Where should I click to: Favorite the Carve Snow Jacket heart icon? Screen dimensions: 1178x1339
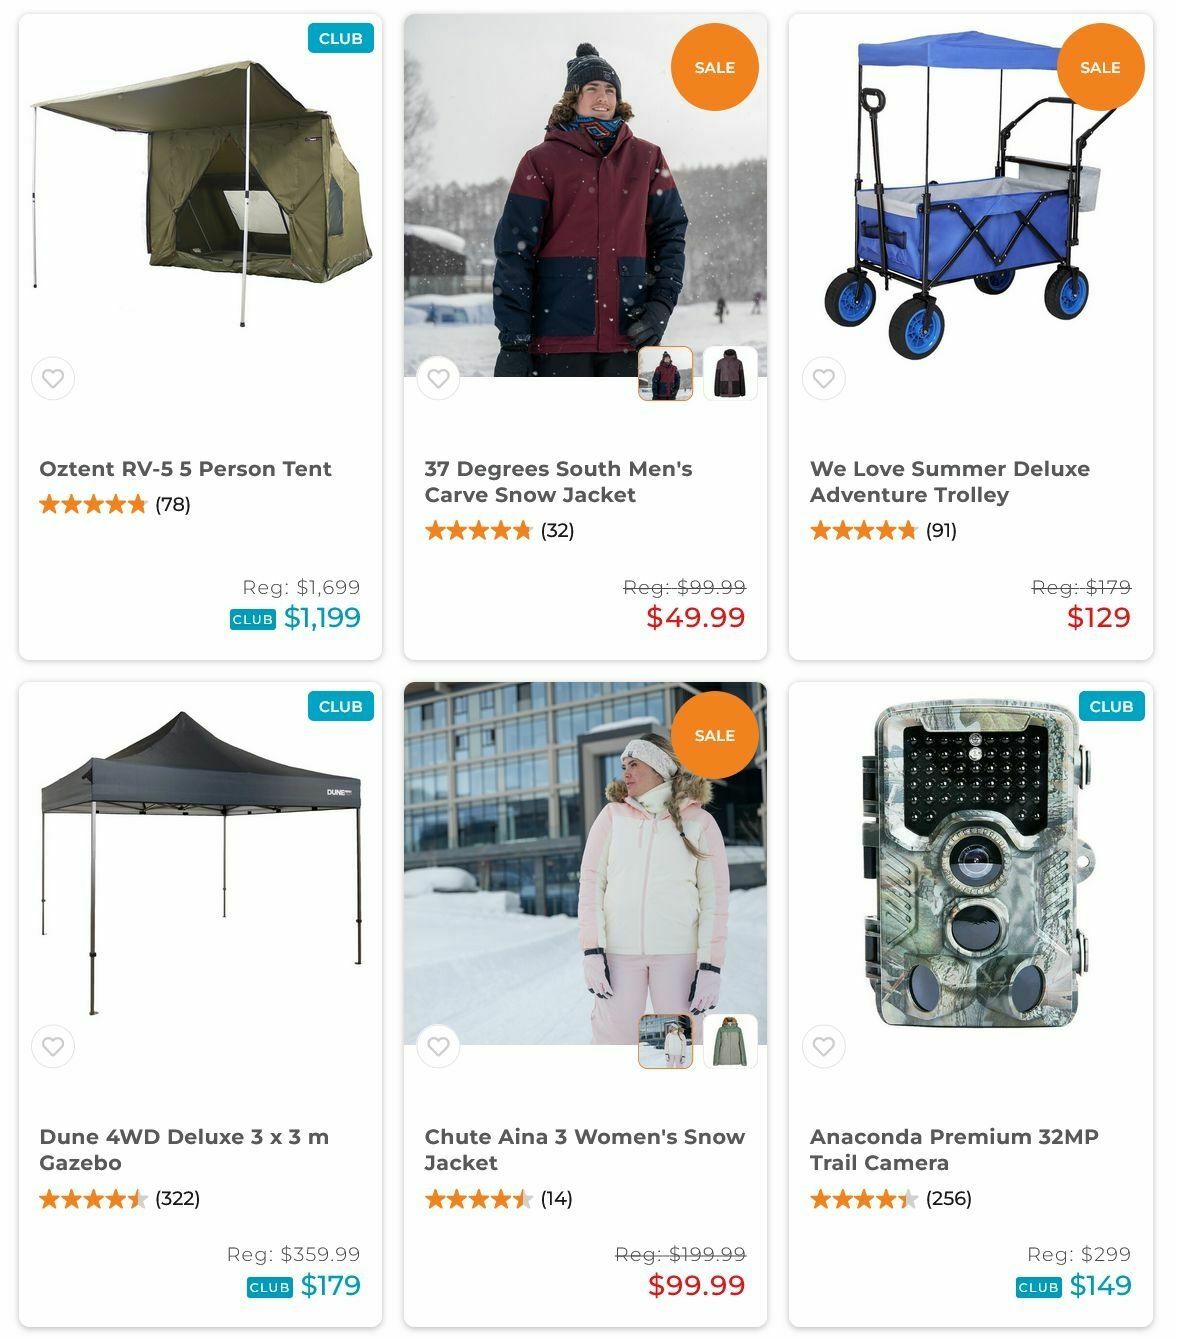(438, 379)
